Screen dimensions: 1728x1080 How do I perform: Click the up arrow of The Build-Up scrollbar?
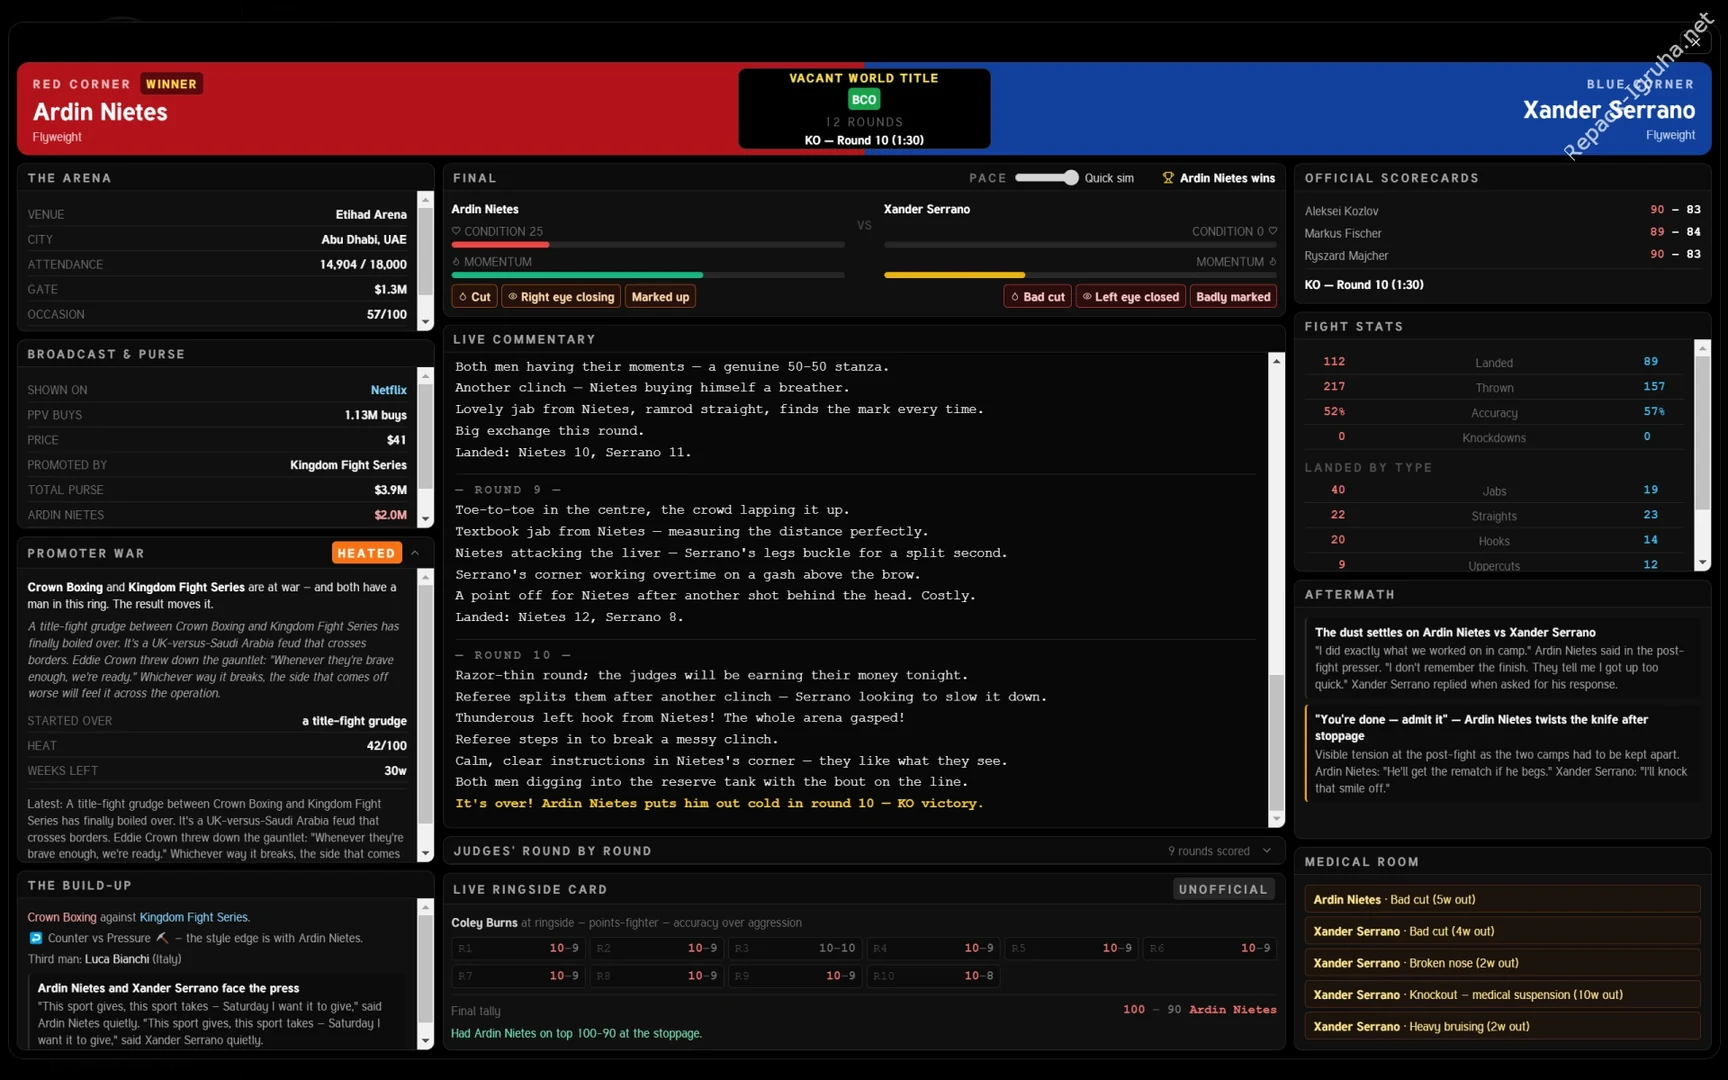pyautogui.click(x=425, y=907)
